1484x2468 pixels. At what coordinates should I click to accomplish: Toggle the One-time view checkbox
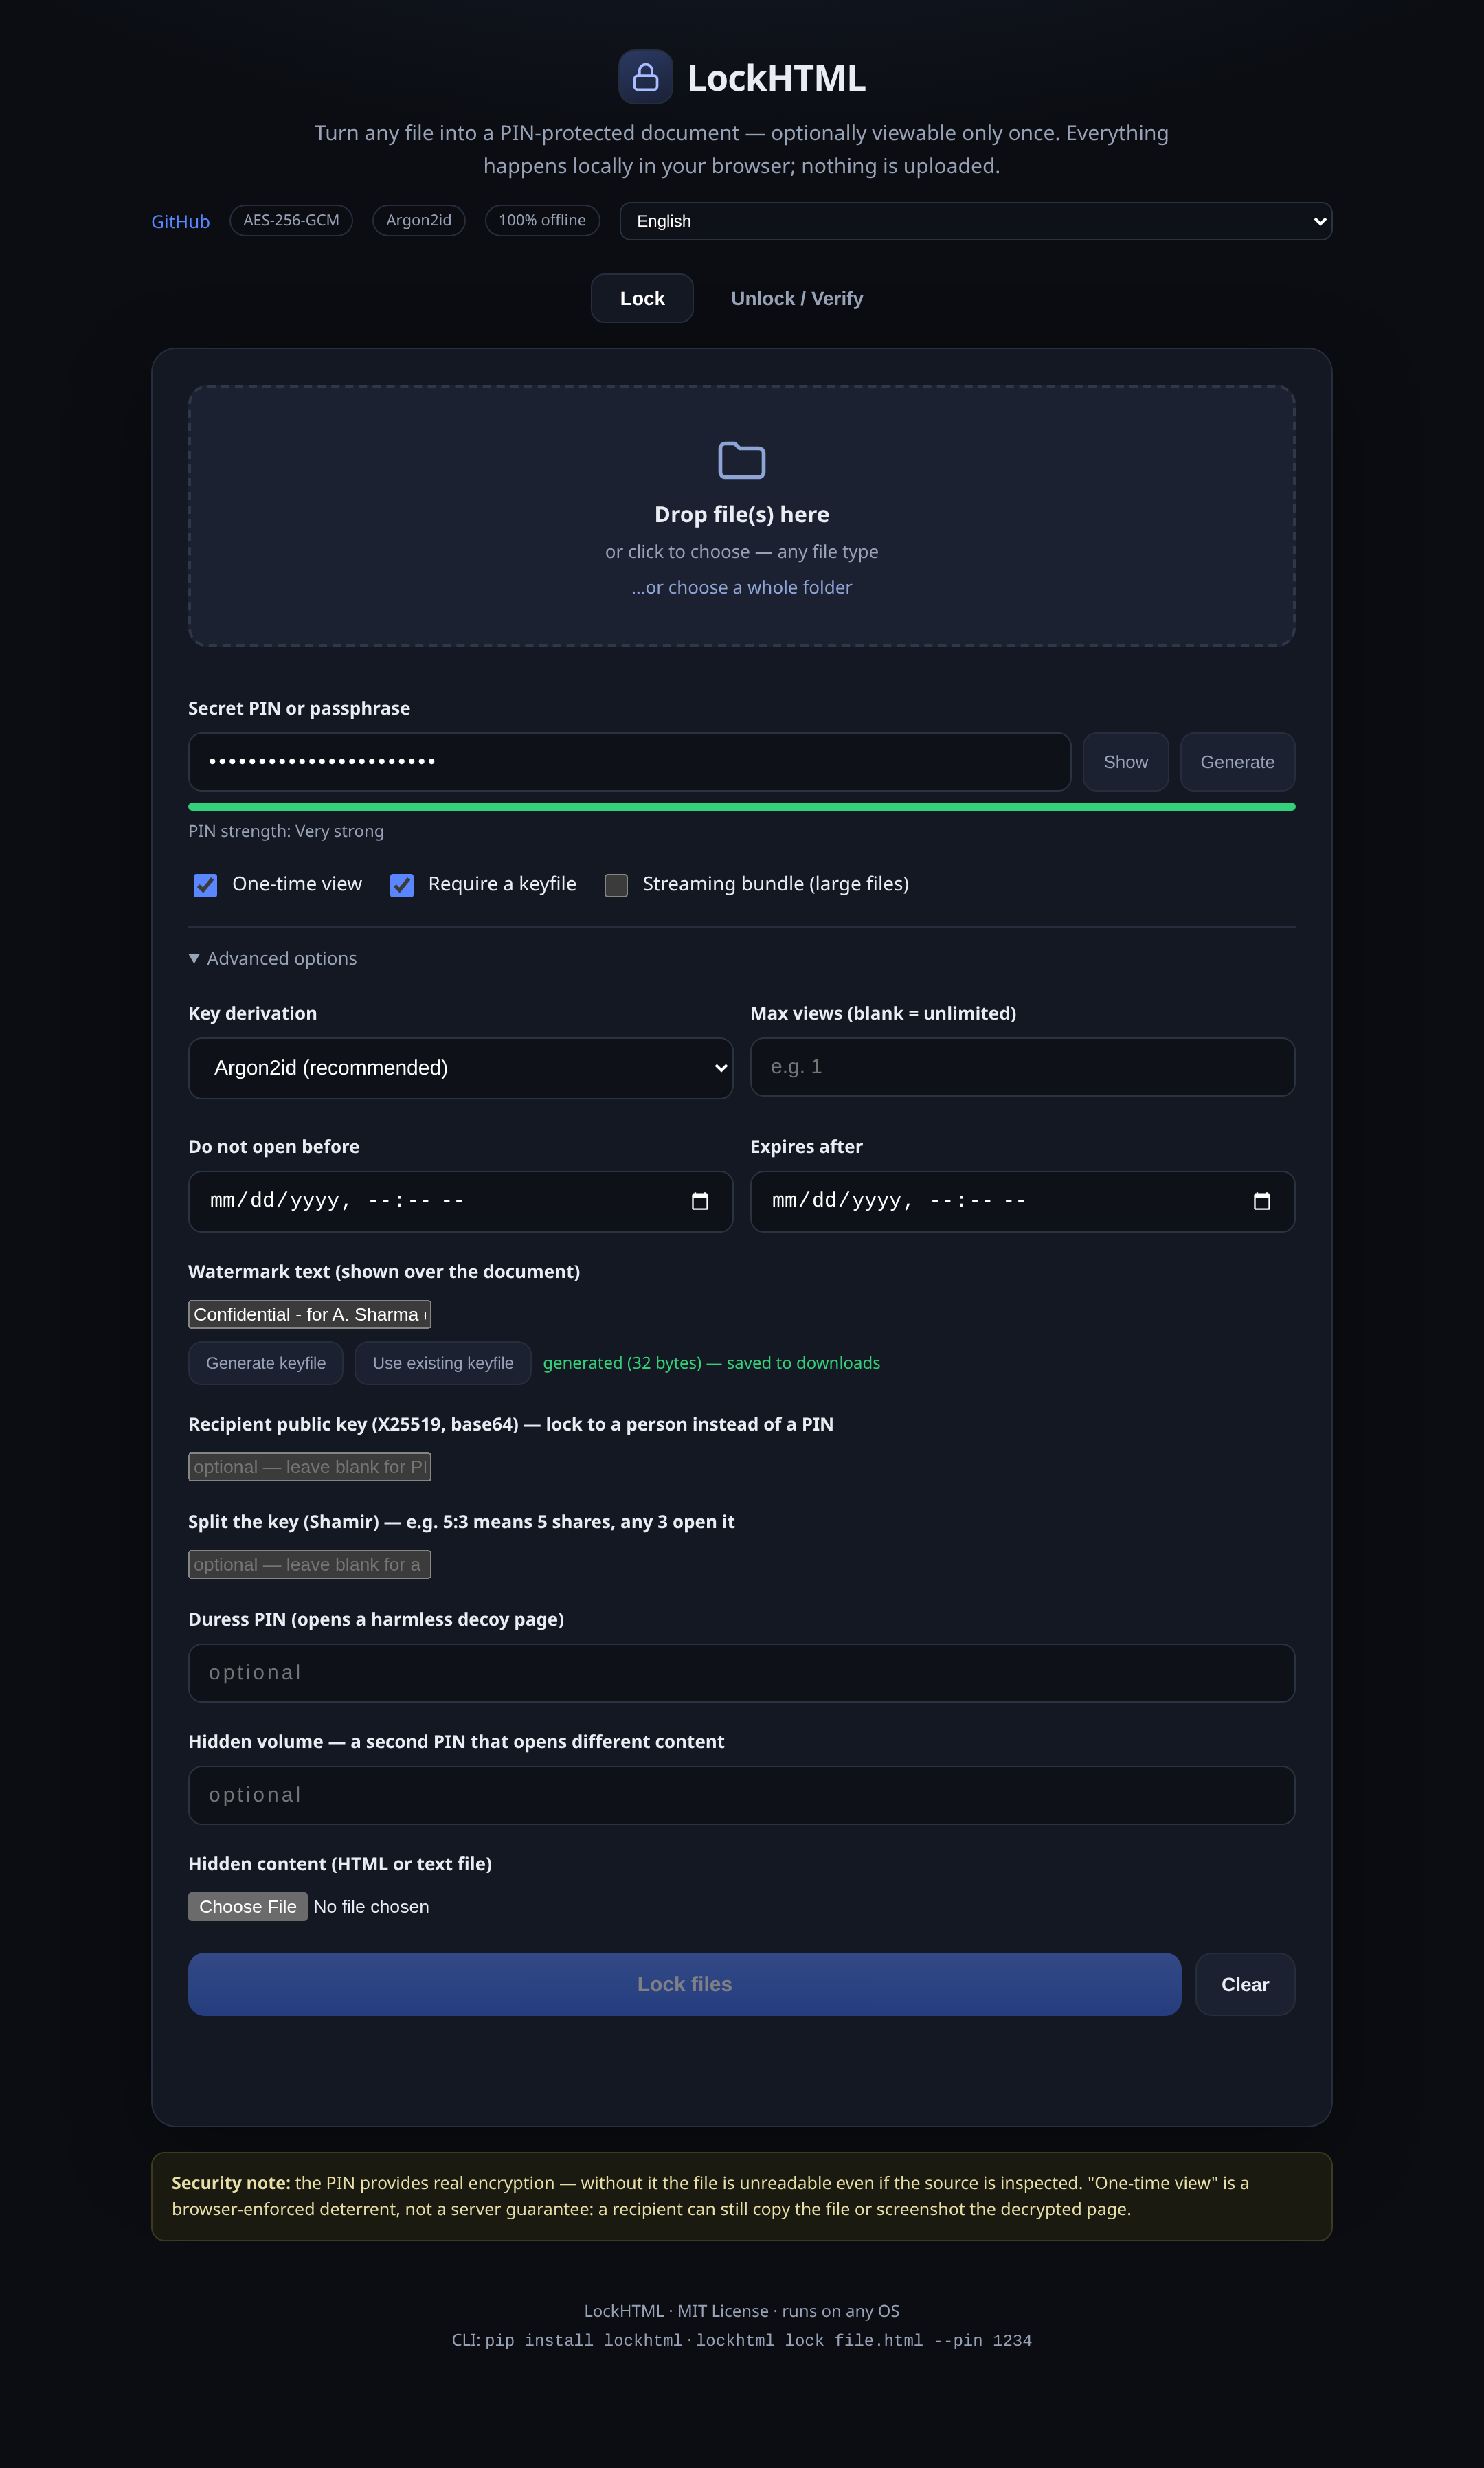[x=205, y=885]
